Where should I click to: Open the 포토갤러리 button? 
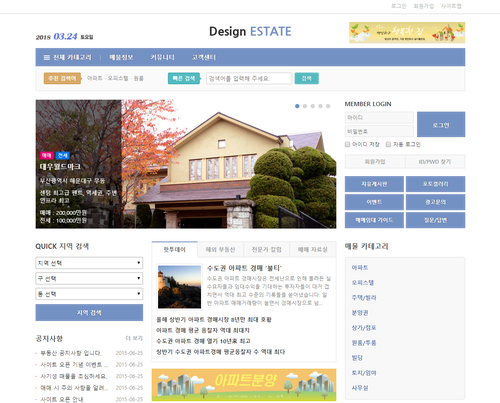point(435,184)
